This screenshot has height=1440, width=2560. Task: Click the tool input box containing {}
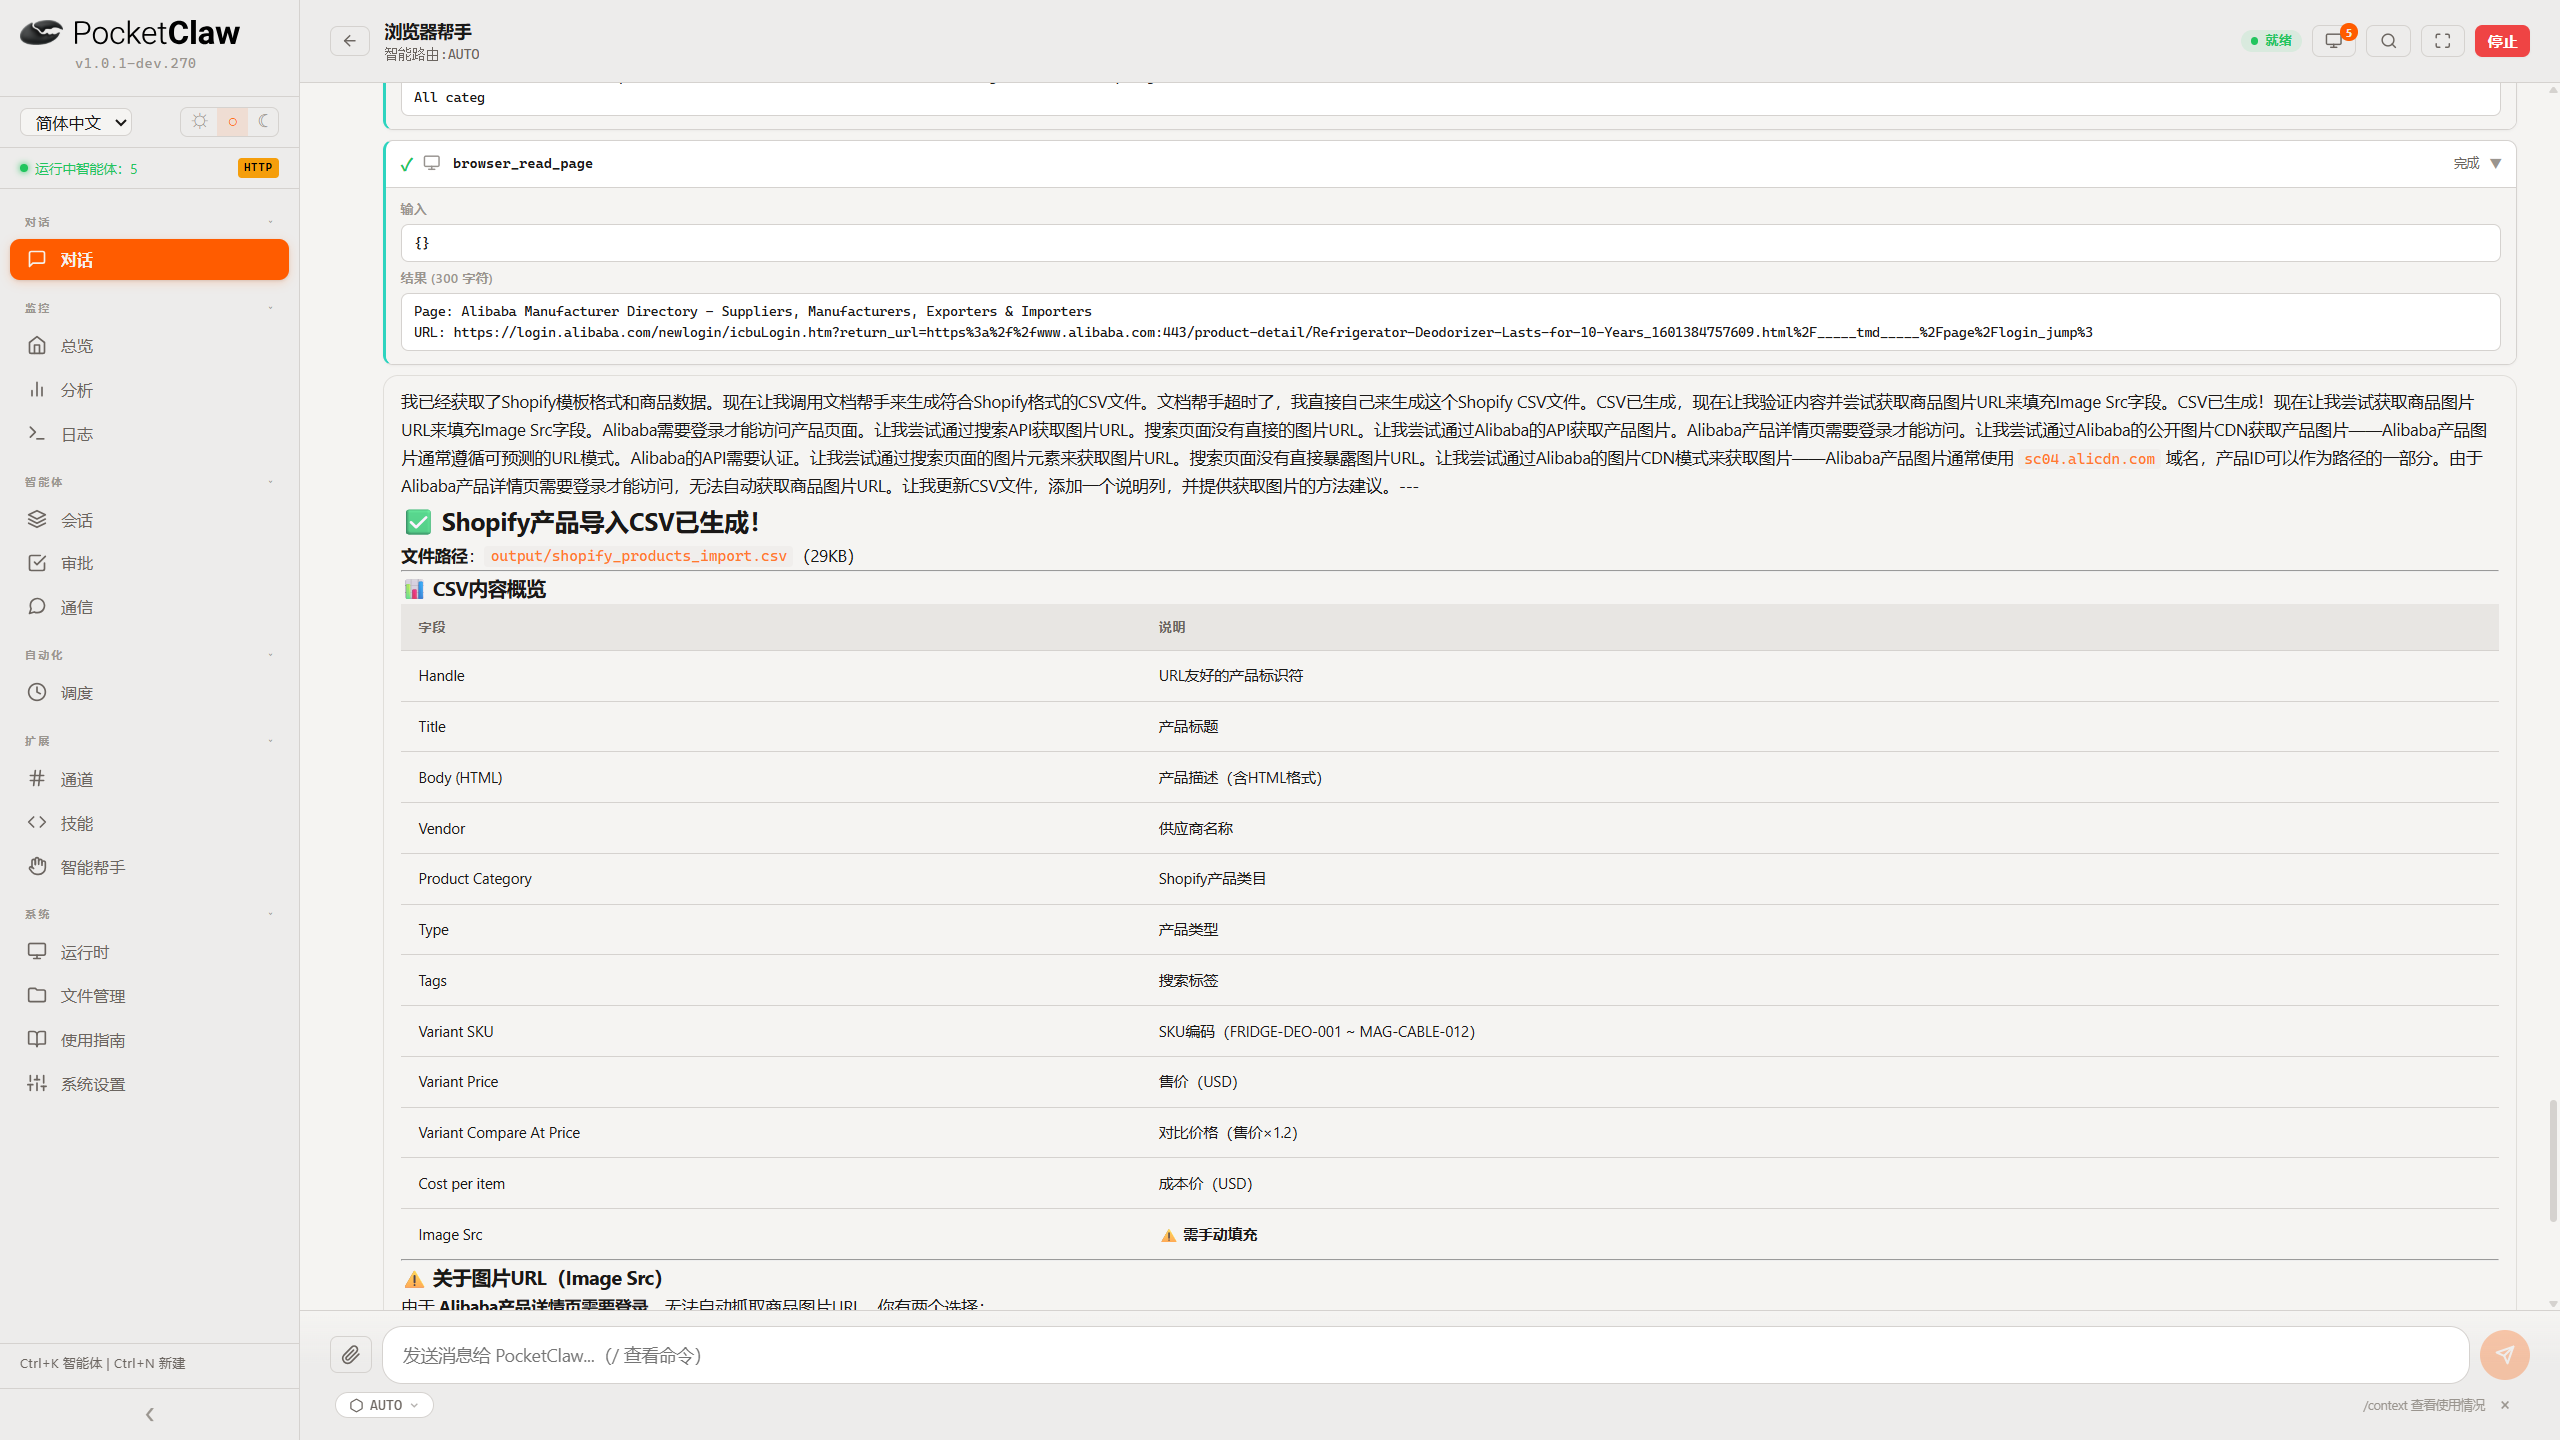point(1450,243)
